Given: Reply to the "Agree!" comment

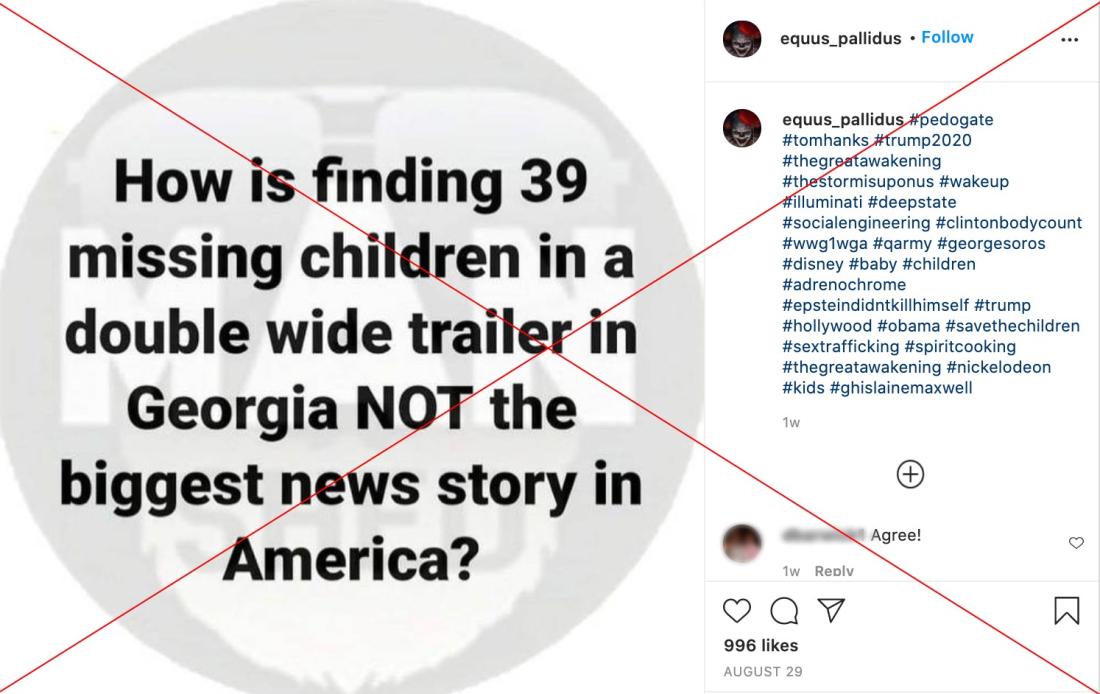Looking at the screenshot, I should [833, 571].
